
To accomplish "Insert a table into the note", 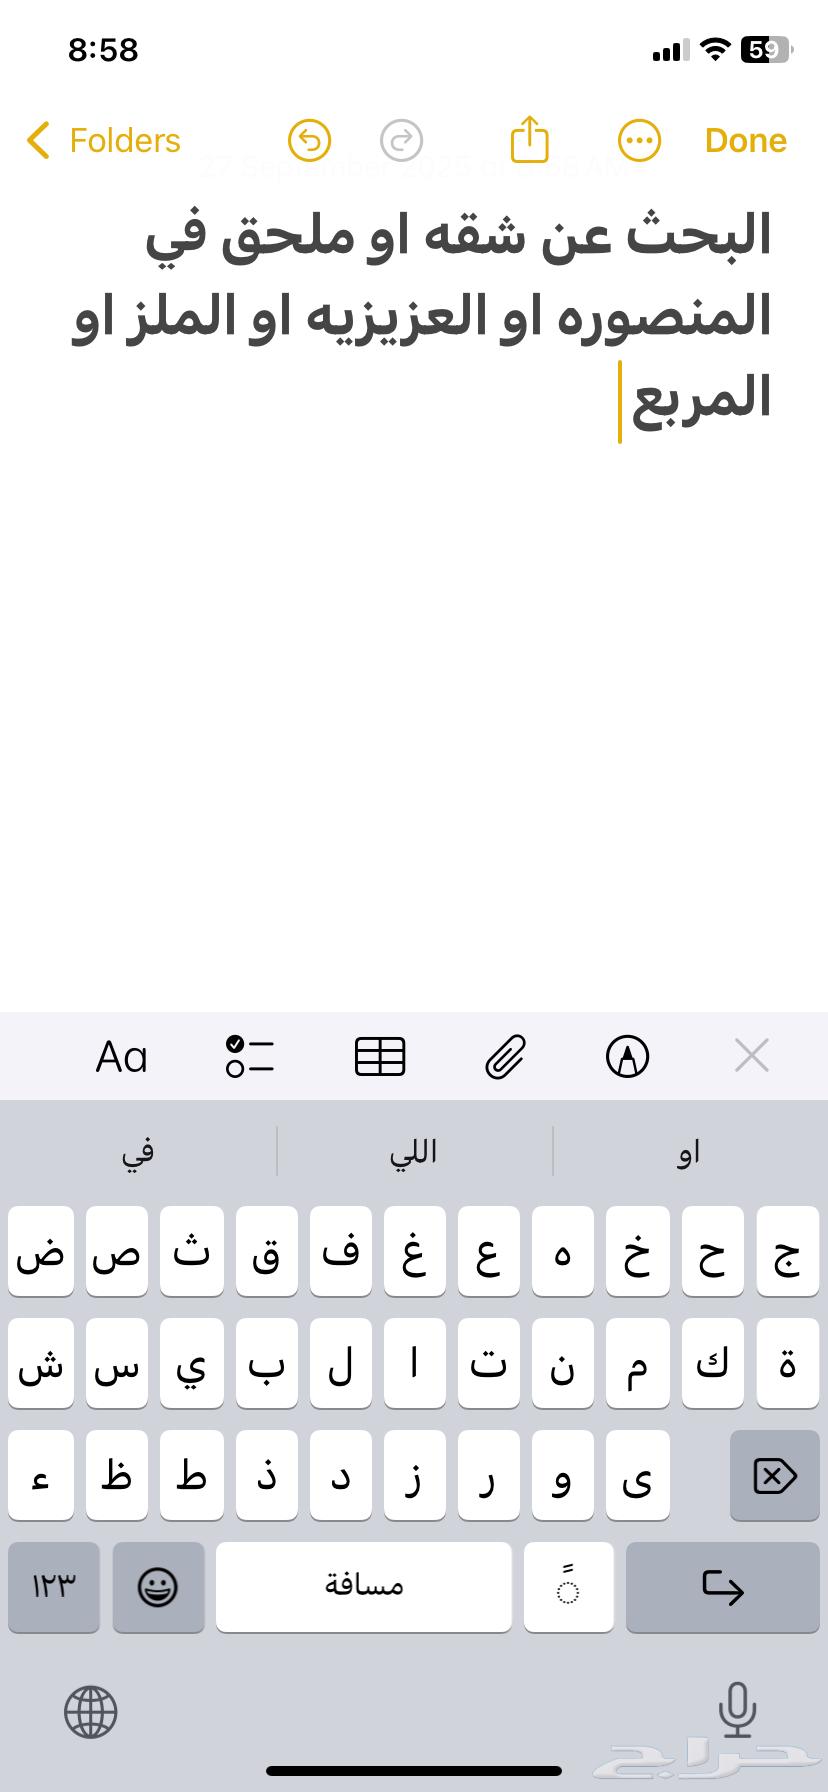I will (x=380, y=1057).
